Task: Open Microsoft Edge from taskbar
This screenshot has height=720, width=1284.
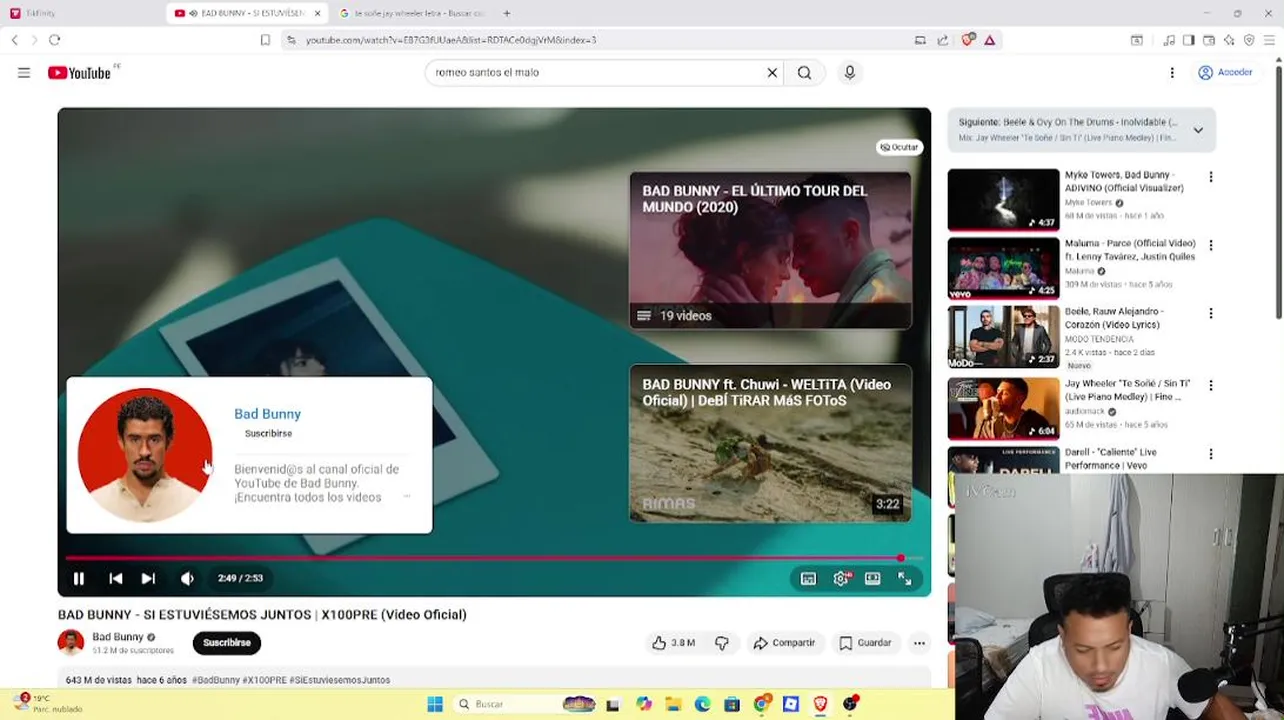Action: click(x=702, y=704)
